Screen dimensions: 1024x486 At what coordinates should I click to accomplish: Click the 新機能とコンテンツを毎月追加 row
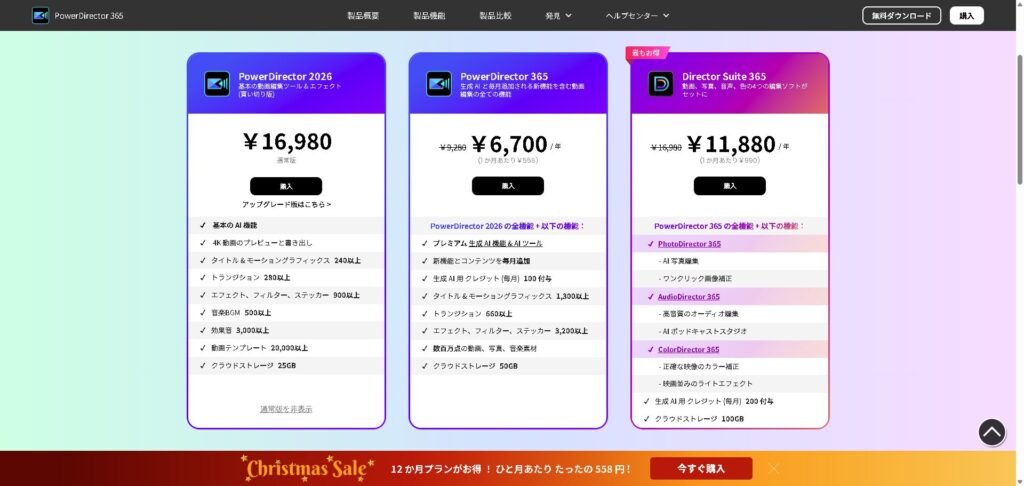pyautogui.click(x=507, y=261)
